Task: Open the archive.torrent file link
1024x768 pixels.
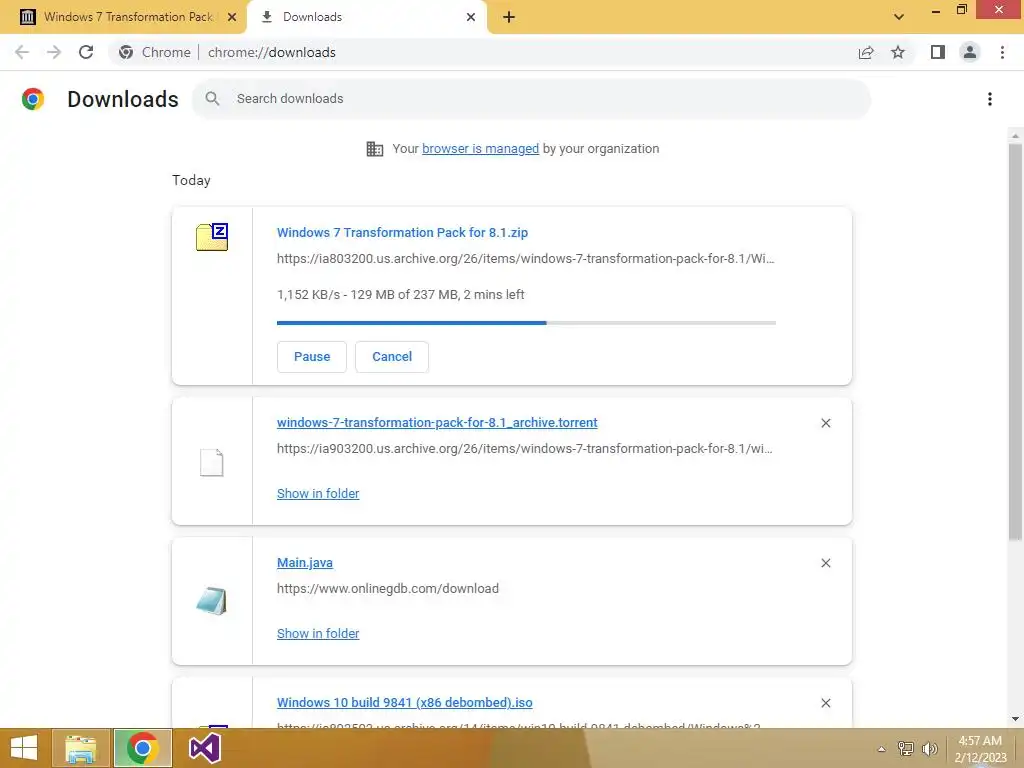Action: pyautogui.click(x=437, y=423)
